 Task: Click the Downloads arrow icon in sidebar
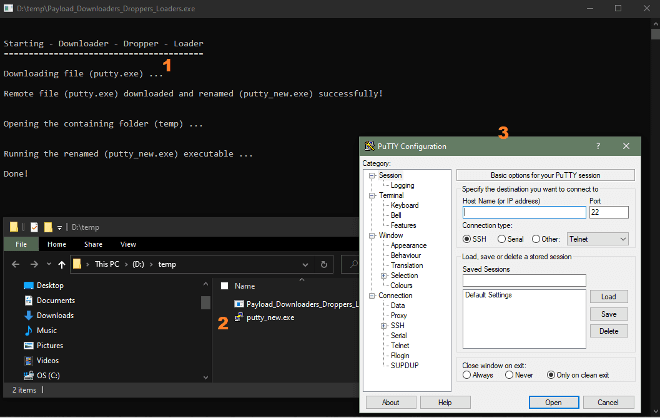29,315
